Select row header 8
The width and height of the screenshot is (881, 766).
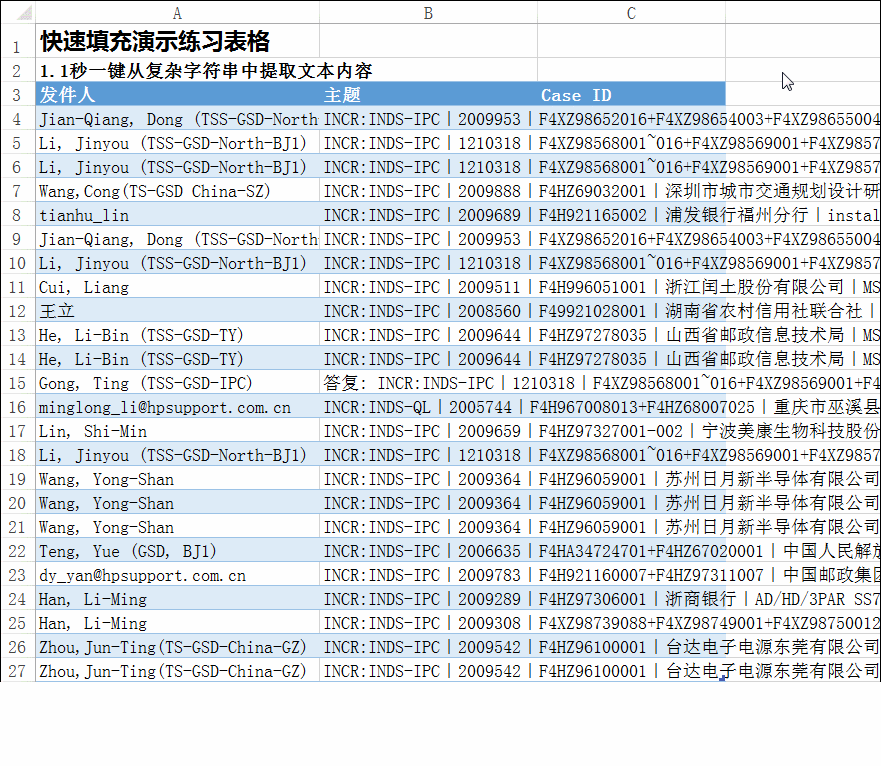pyautogui.click(x=17, y=215)
